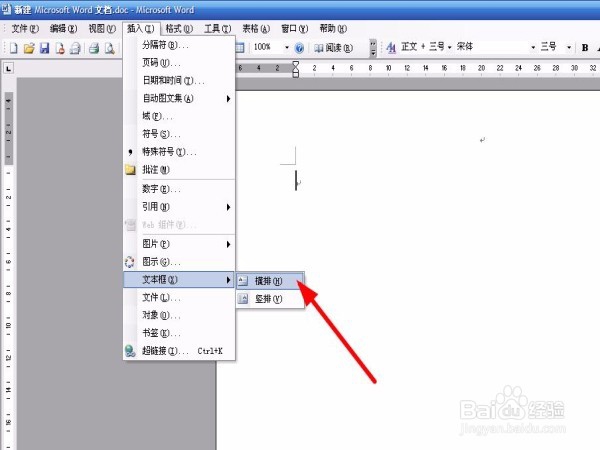Click the 阅读 reading layout button
The image size is (600, 450).
coord(333,48)
